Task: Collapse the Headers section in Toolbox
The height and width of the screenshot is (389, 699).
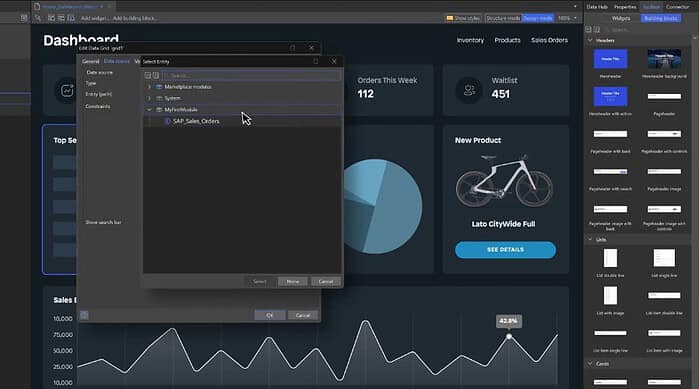Action: coord(590,41)
